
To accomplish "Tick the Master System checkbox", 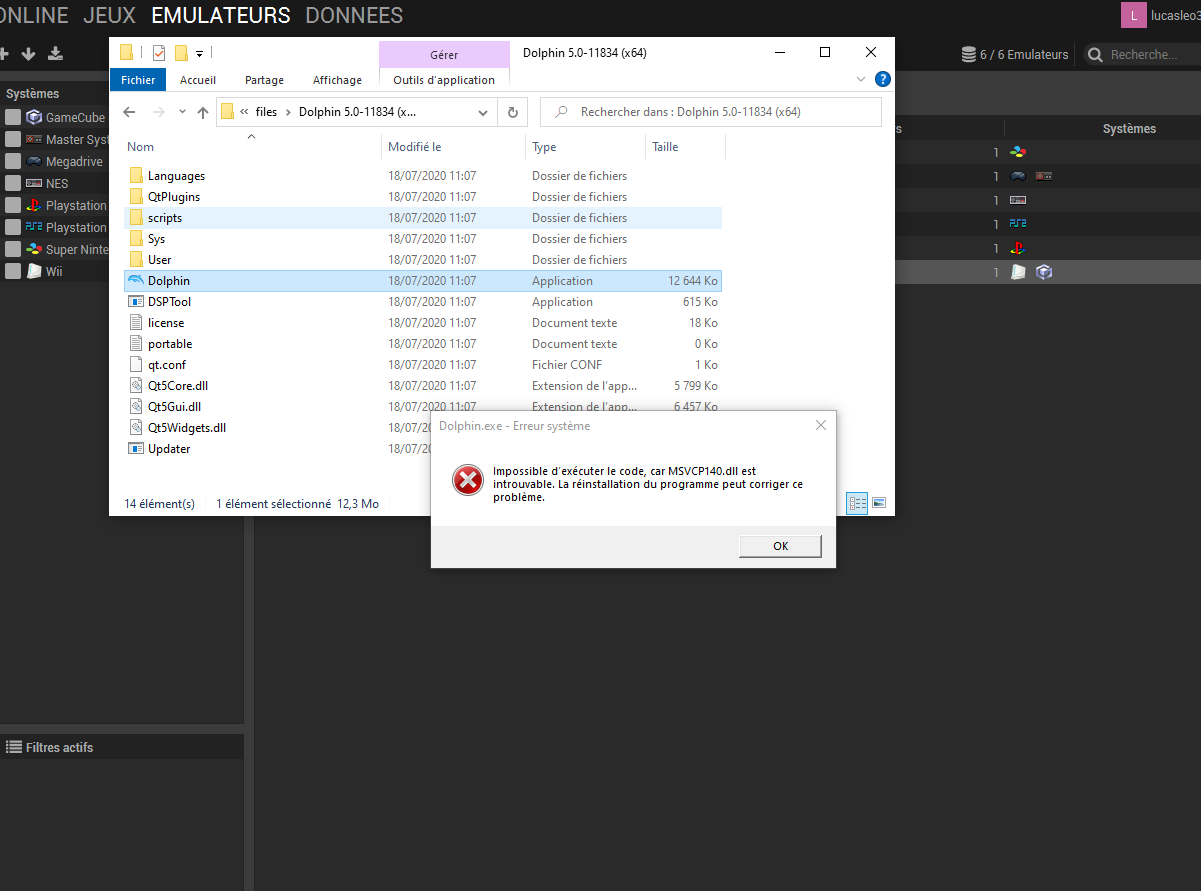I will pos(12,139).
